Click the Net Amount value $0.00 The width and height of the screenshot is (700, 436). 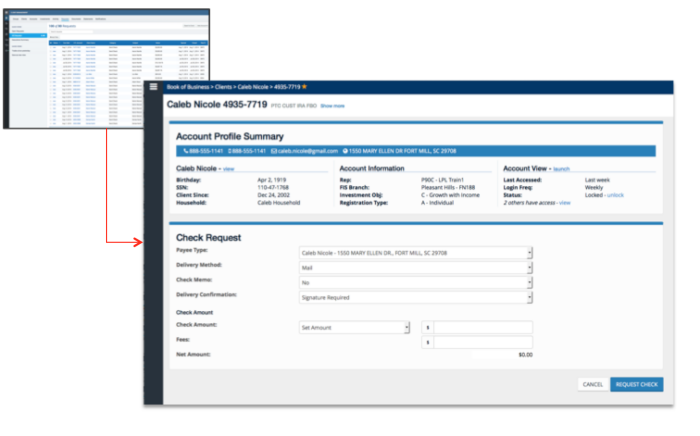pos(525,355)
